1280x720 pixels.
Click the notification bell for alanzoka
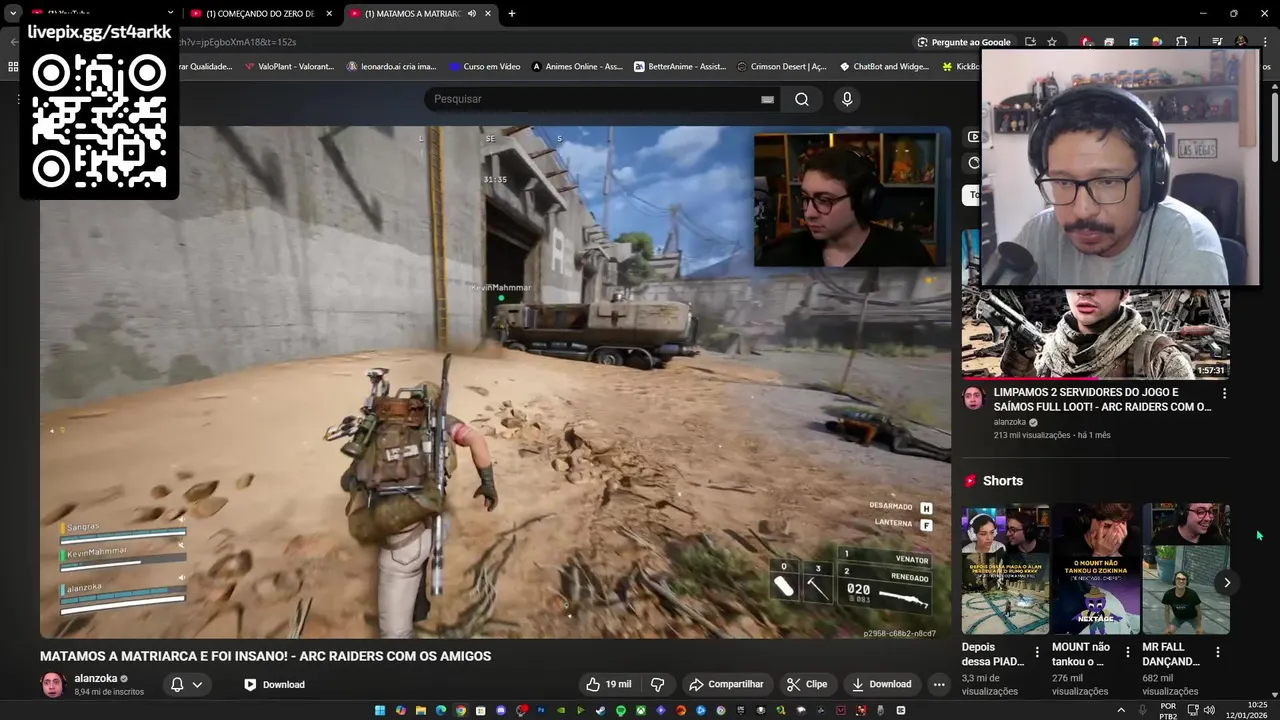point(177,684)
